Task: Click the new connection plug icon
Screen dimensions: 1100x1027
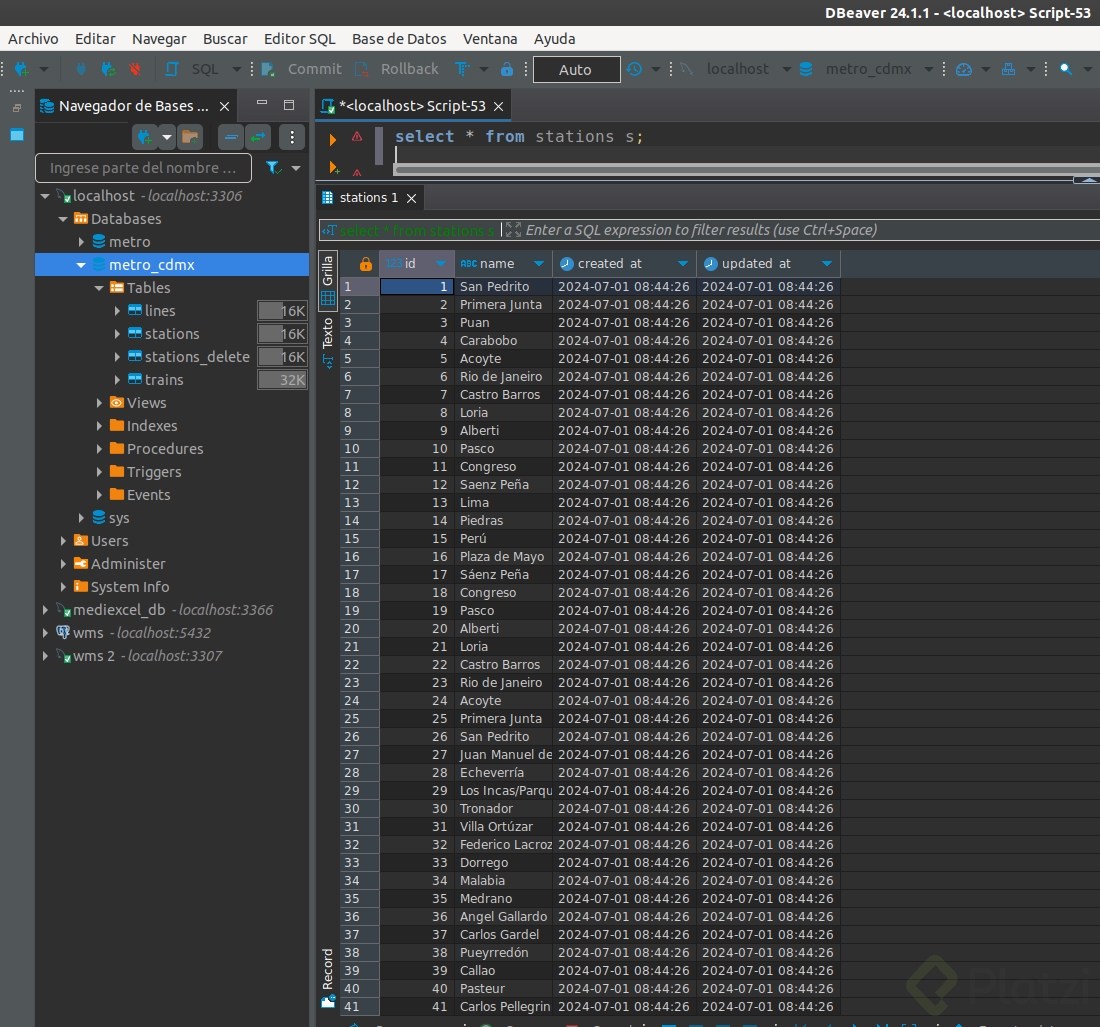Action: pos(145,137)
